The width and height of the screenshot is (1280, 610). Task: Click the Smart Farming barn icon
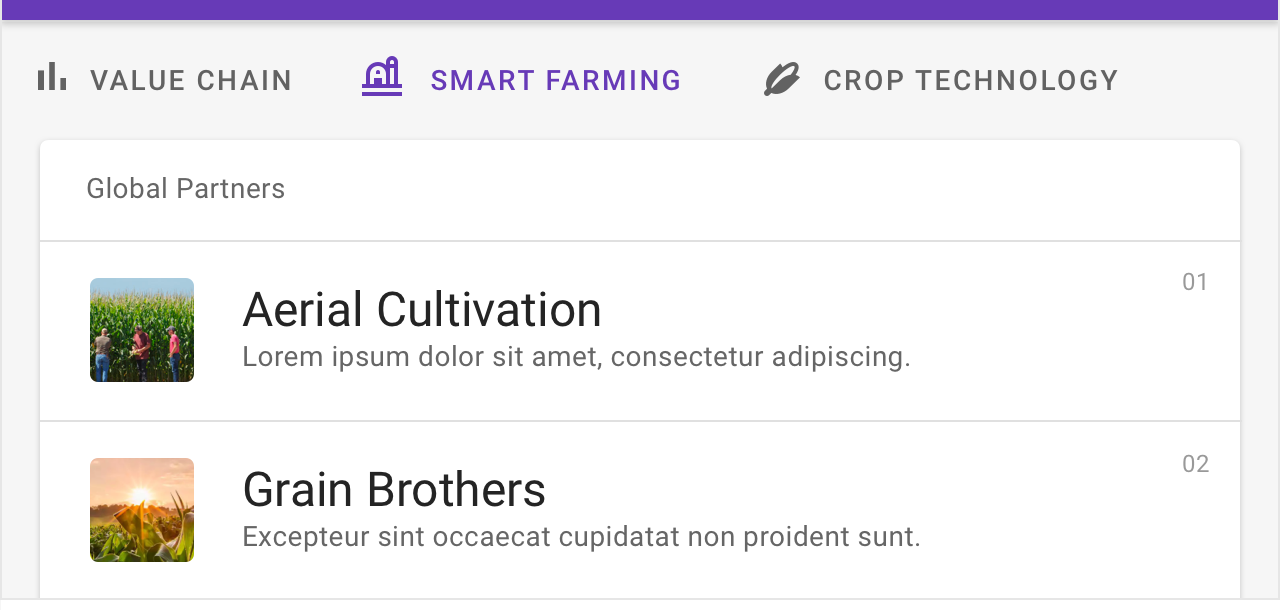(382, 77)
